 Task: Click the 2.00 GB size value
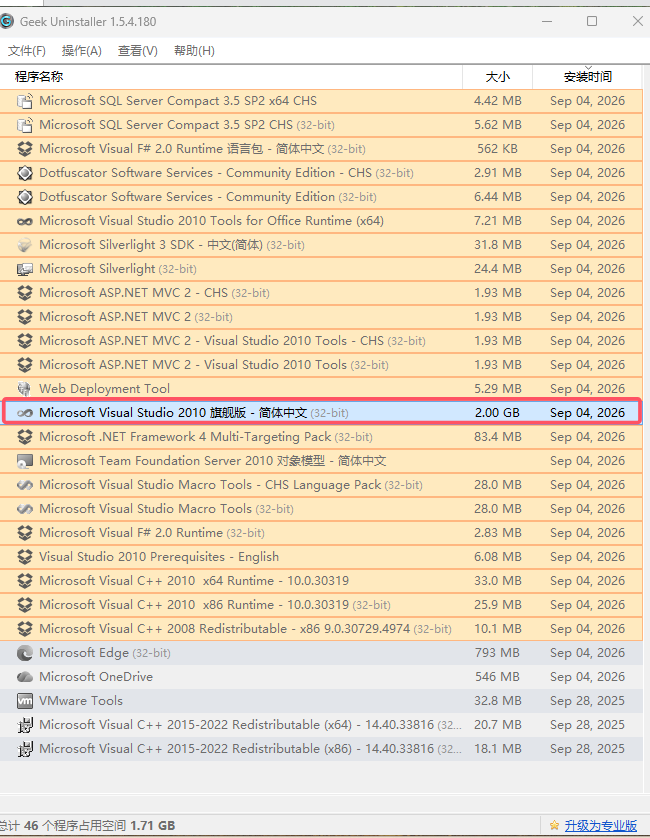tap(497, 413)
